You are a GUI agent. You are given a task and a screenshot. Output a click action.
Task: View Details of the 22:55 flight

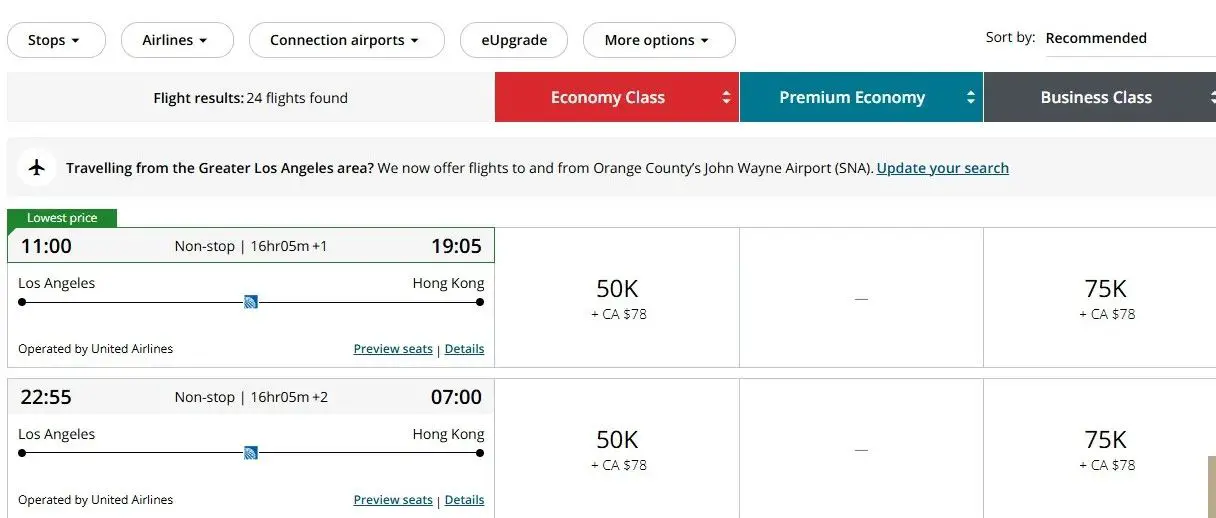pos(464,500)
